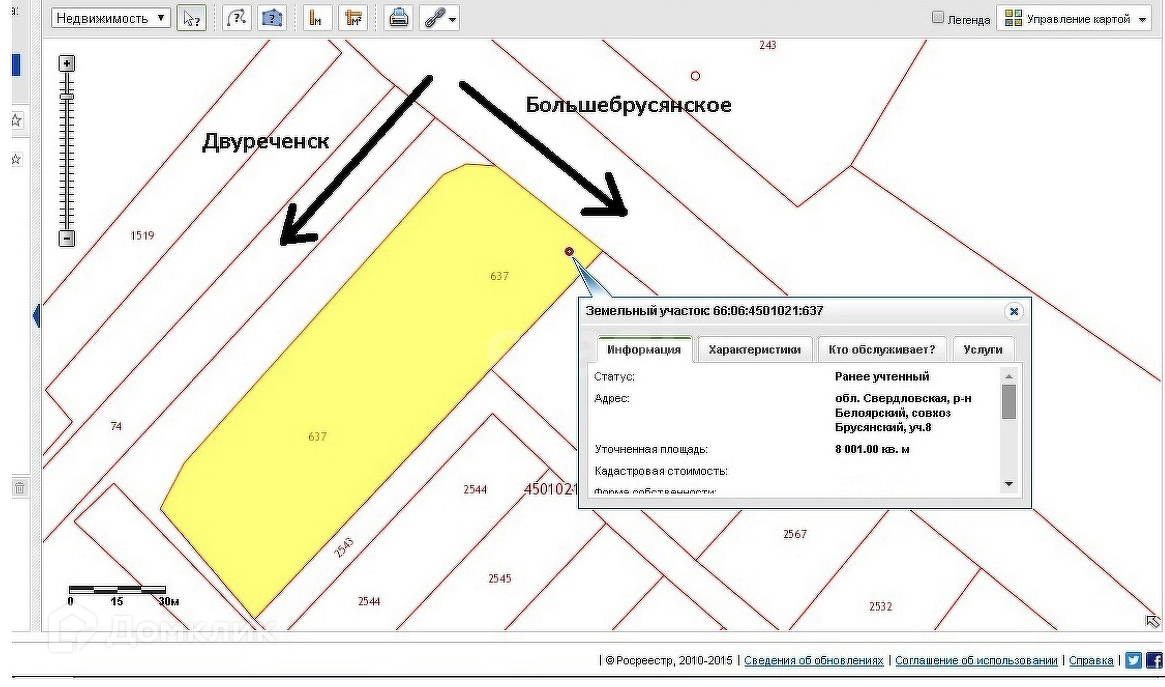This screenshot has height=687, width=1165.
Task: Click the Уточненная площадь label
Action: pos(652,449)
